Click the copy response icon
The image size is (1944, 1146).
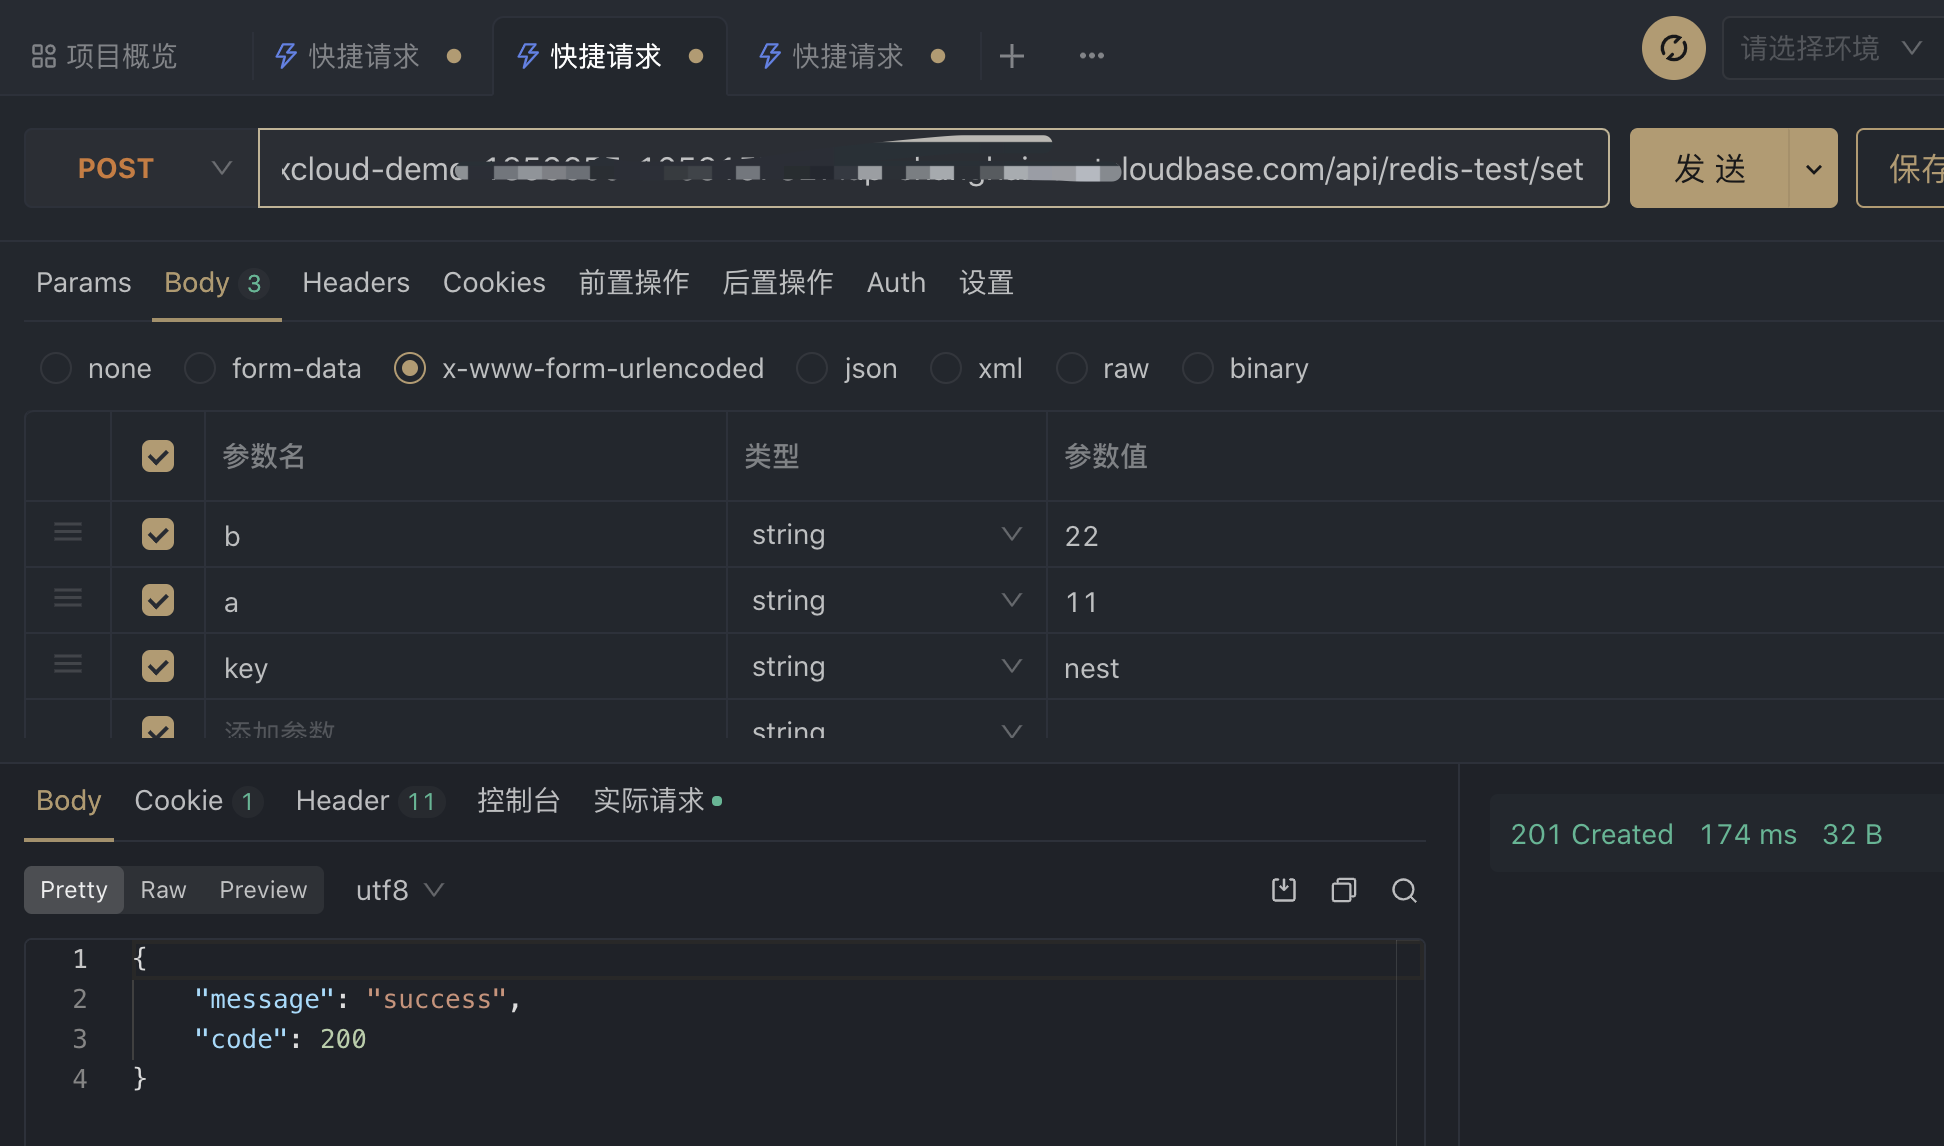1343,890
